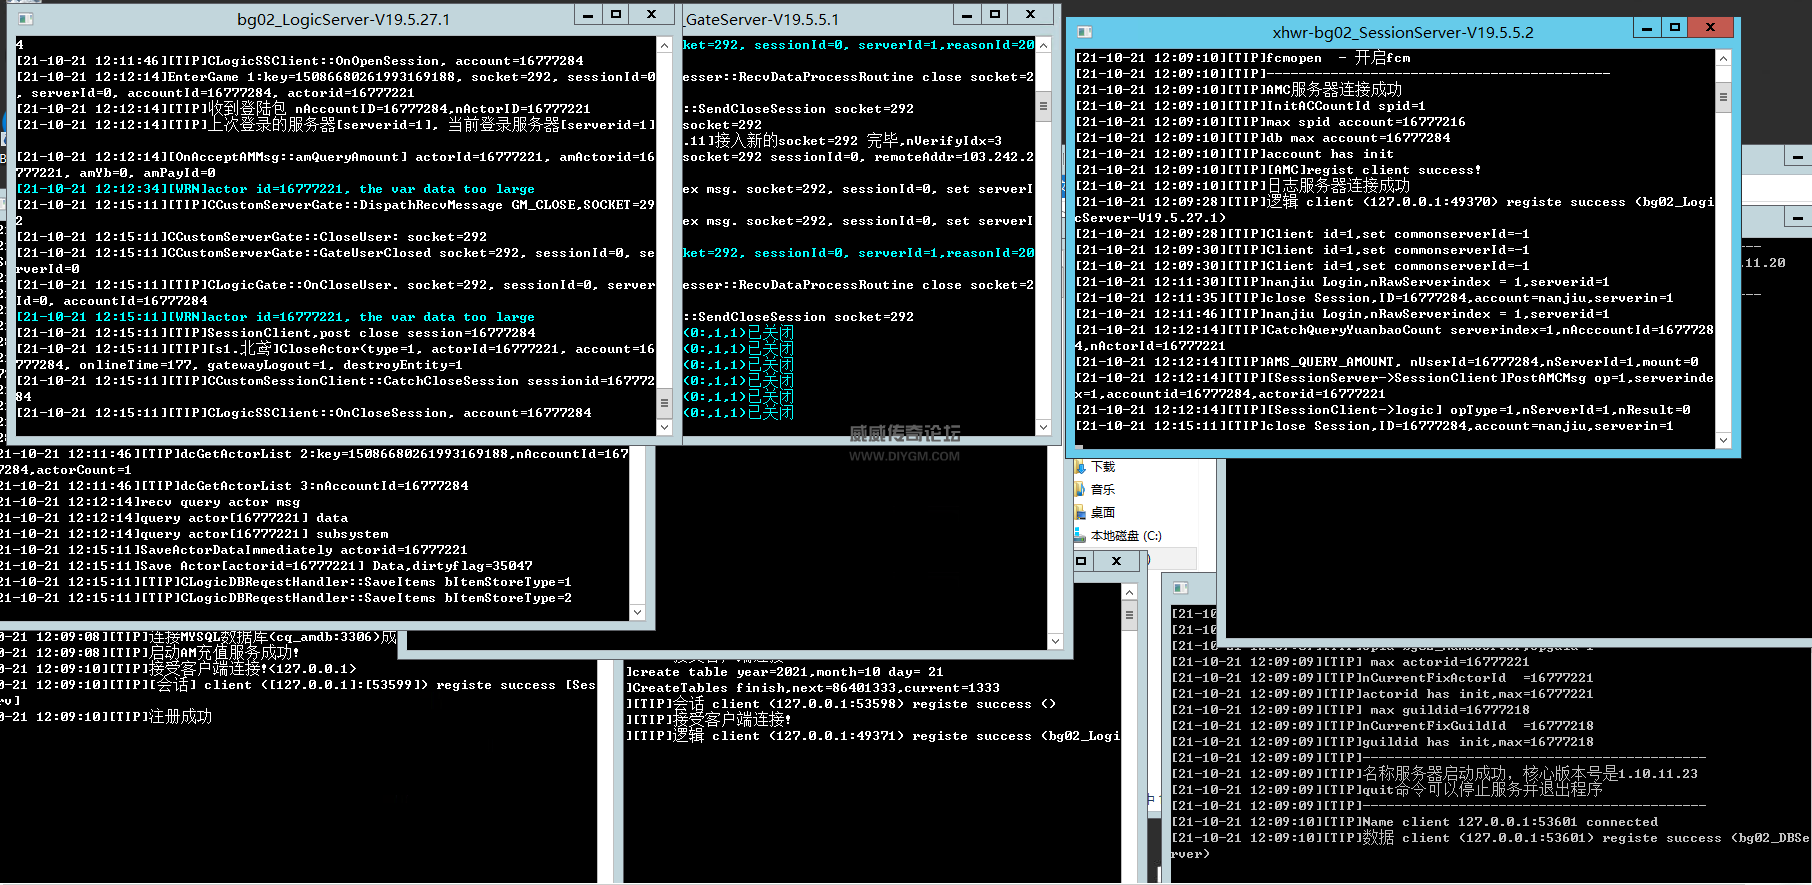The width and height of the screenshot is (1812, 885).
Task: Click the SessionServer scrollbar up arrow
Action: pos(1723,58)
